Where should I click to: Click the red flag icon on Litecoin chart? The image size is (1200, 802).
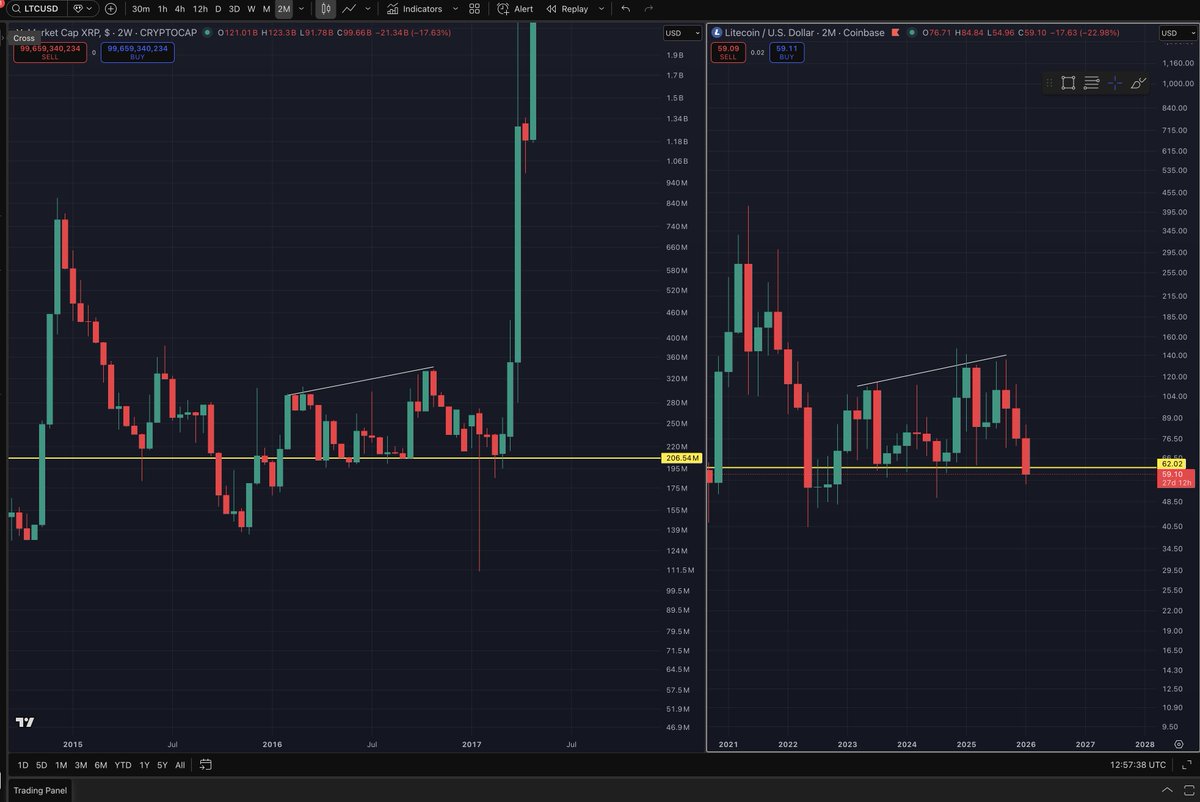[x=898, y=33]
